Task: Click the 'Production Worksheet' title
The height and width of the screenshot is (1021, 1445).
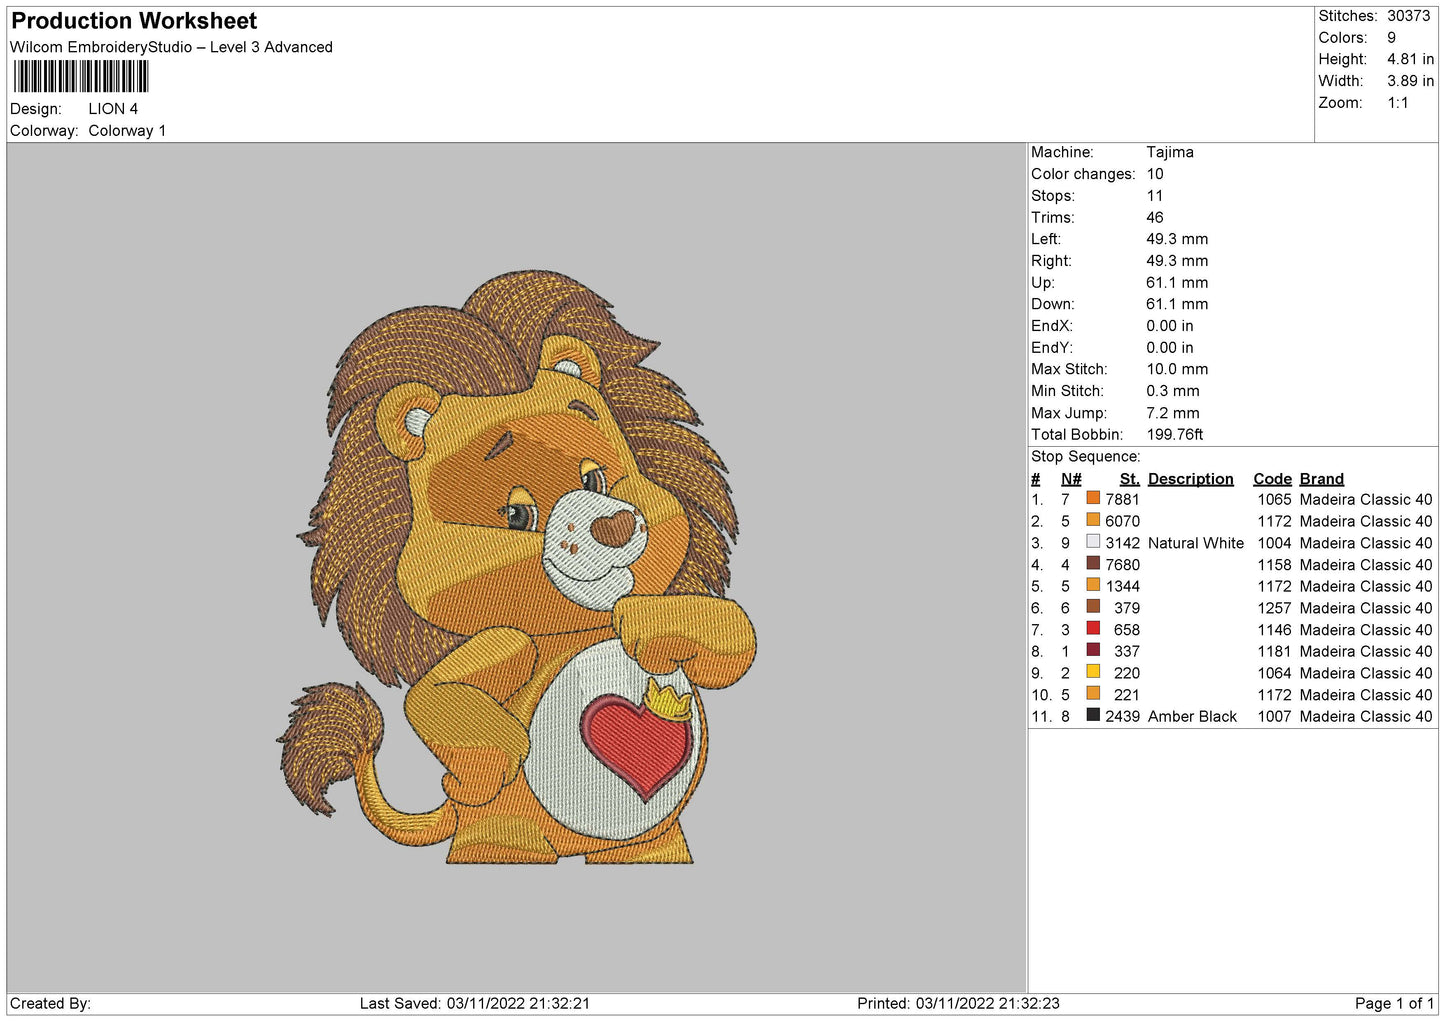Action: (134, 21)
